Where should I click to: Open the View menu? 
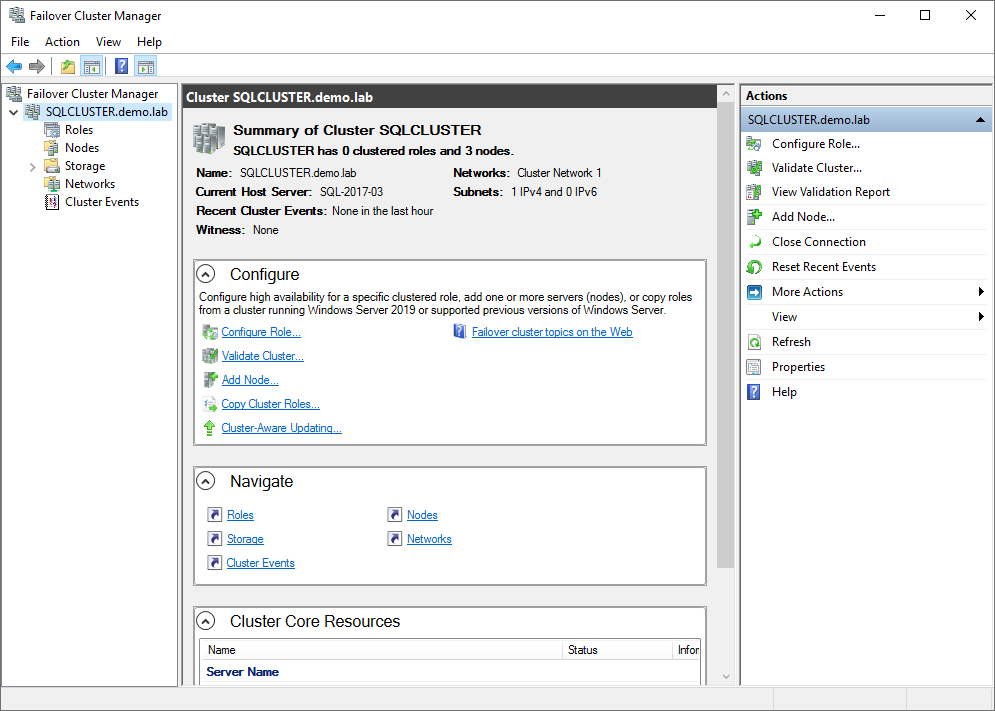(x=108, y=42)
